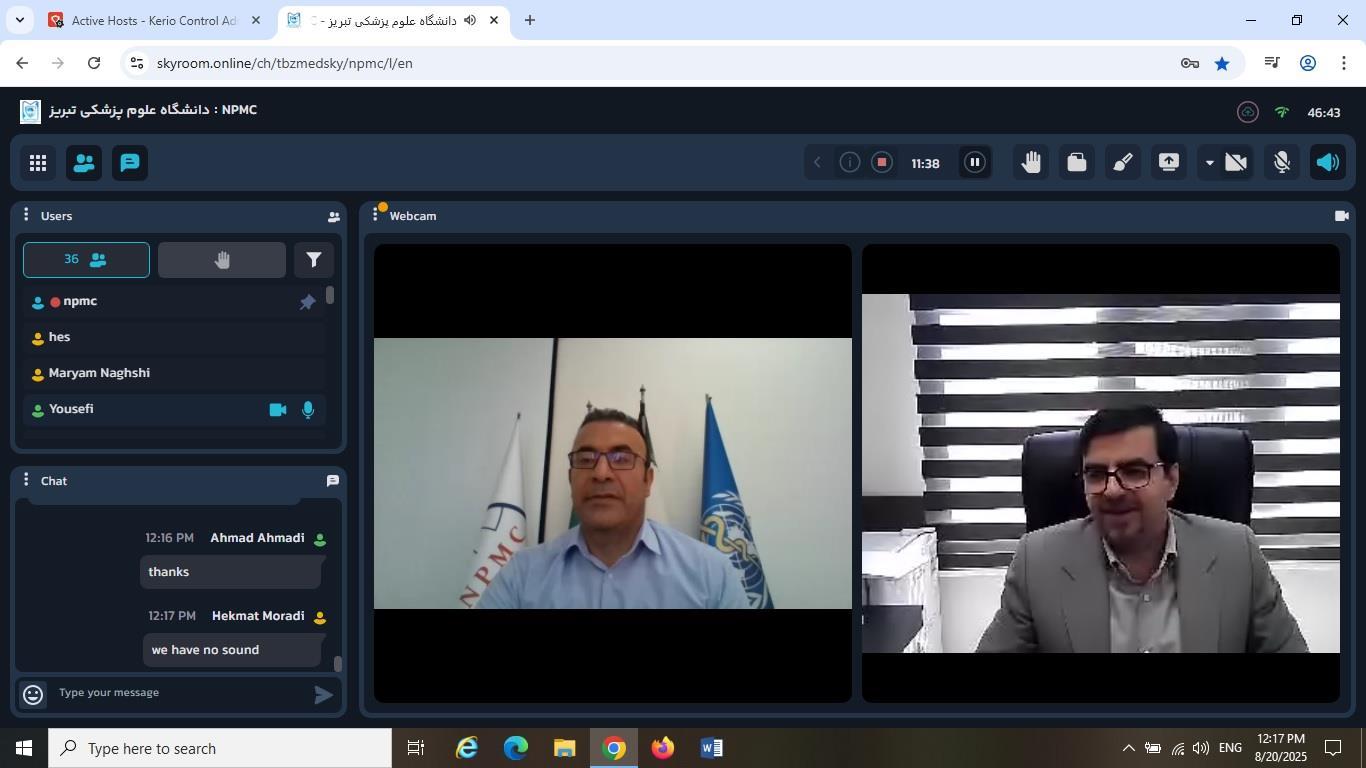Screen dimensions: 1366x768
Task: Click the screen share upload icon
Action: click(1168, 163)
